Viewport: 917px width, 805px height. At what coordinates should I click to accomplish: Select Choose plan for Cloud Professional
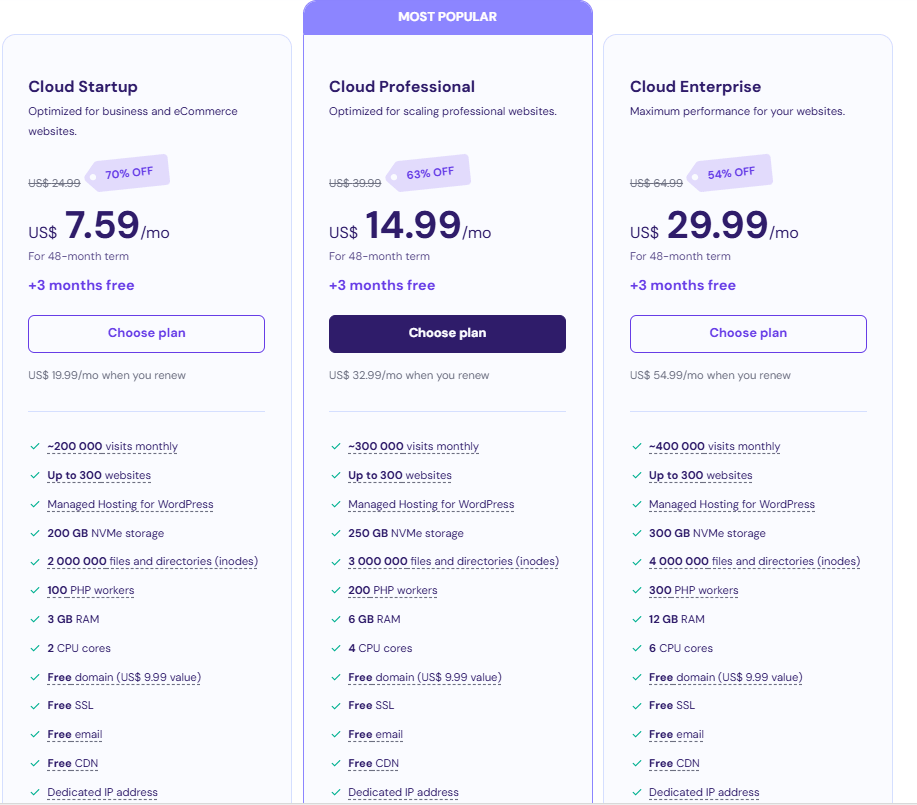(x=447, y=333)
